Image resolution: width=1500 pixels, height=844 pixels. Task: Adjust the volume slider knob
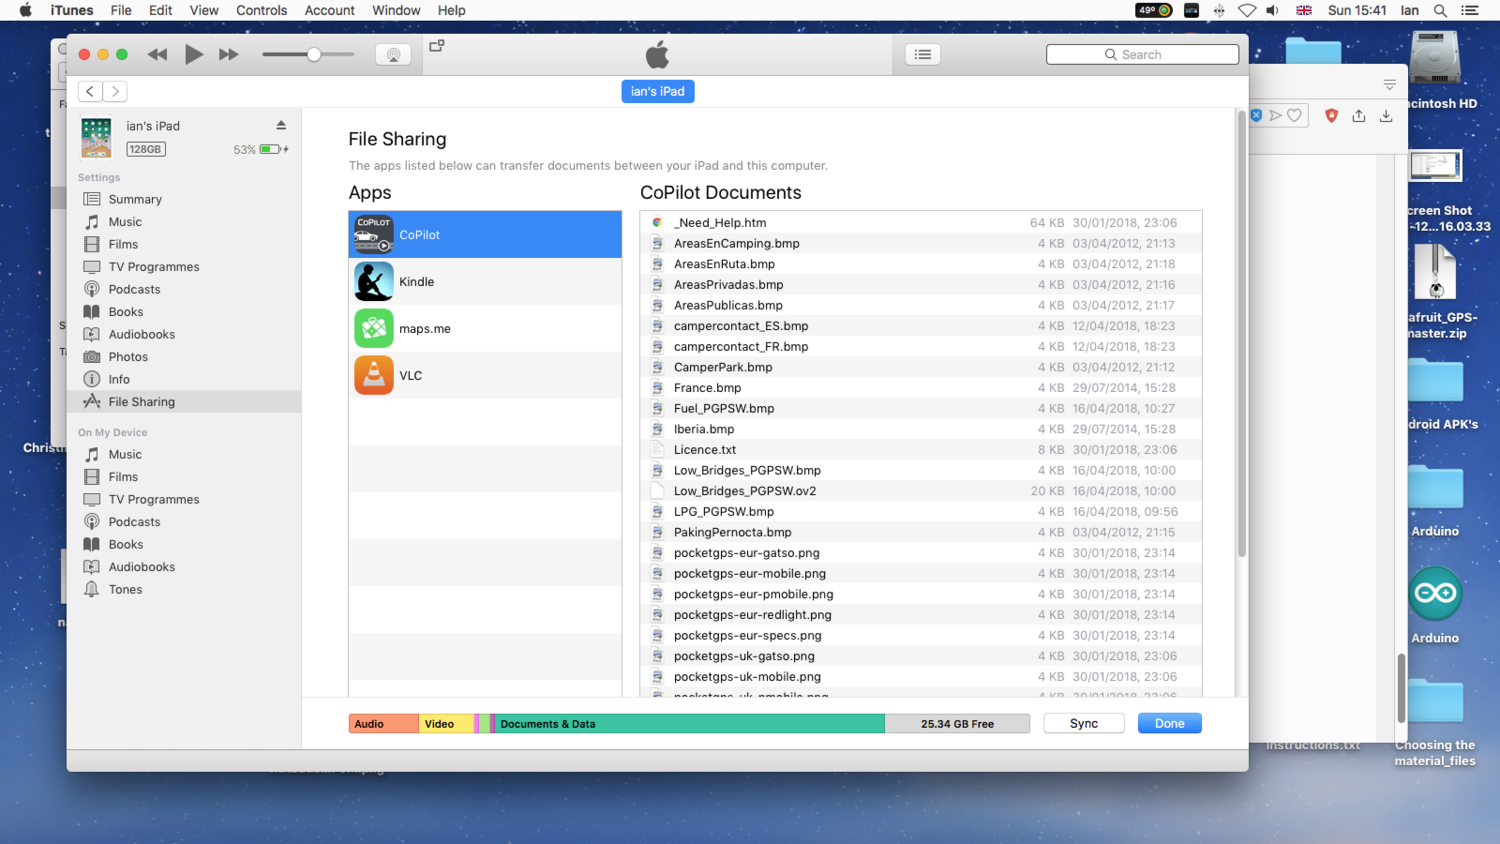coord(314,55)
